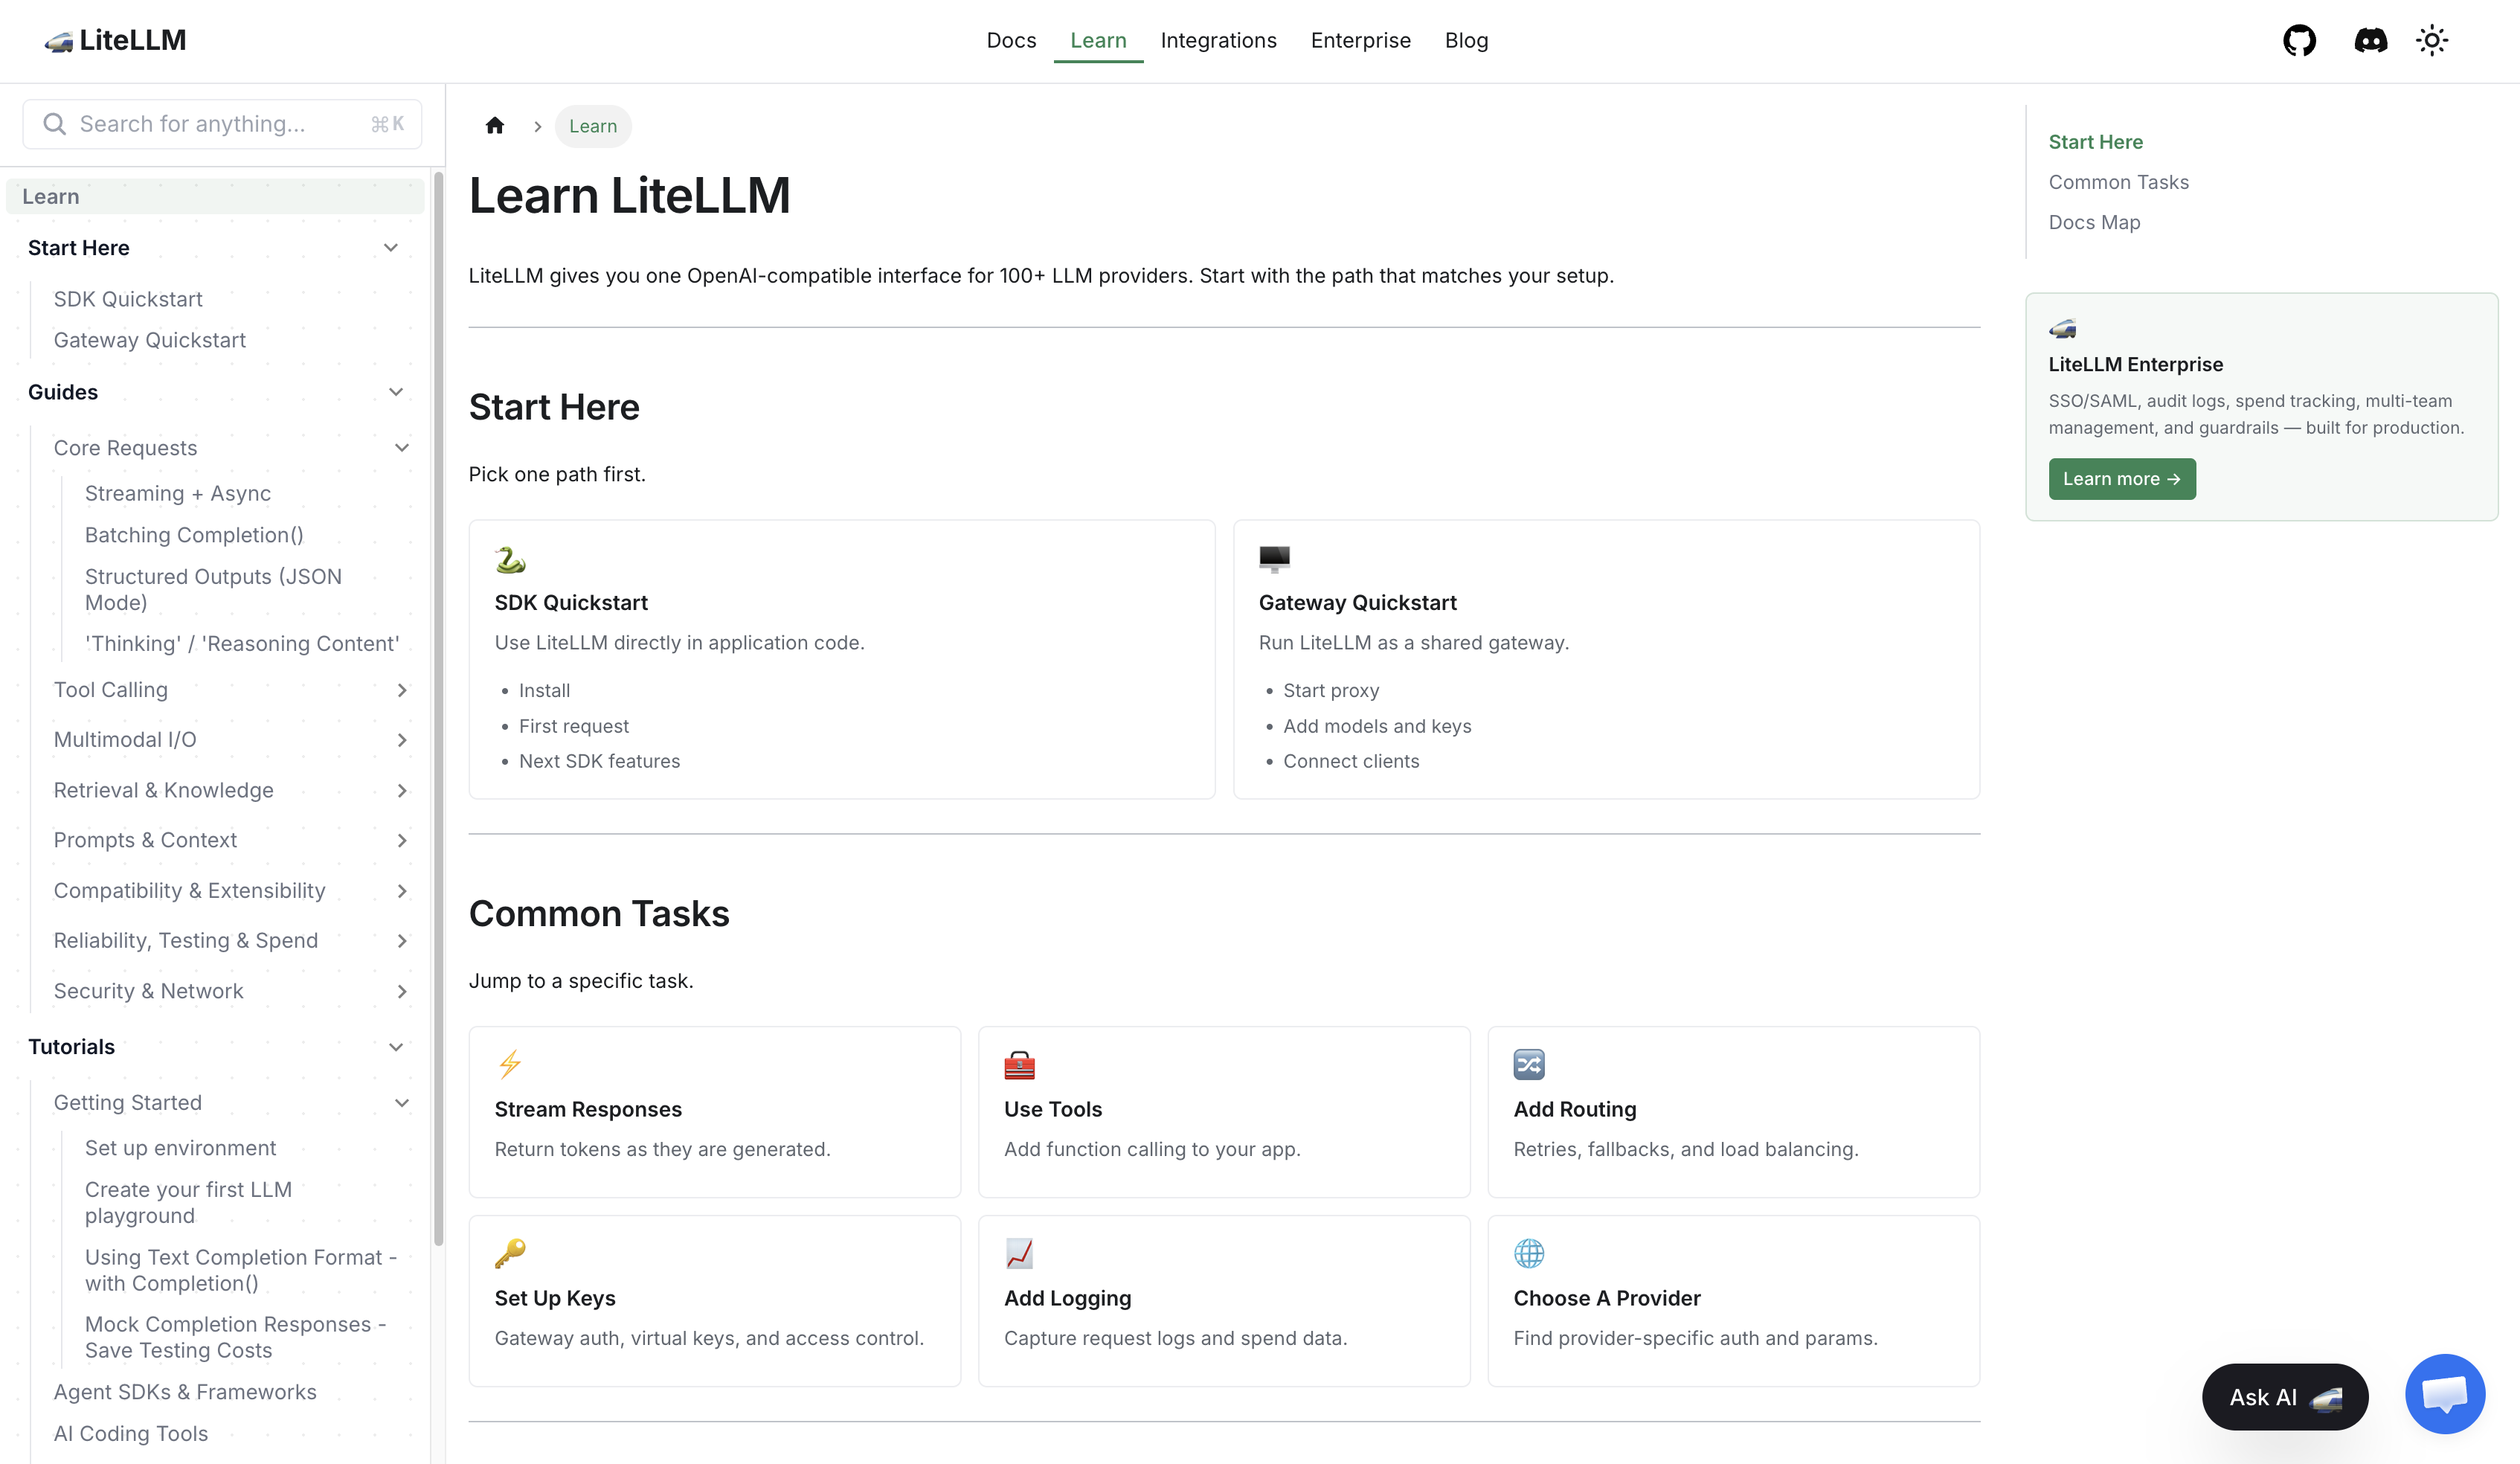The height and width of the screenshot is (1464, 2520).
Task: Click the snake icon on SDK Quickstart card
Action: point(510,559)
